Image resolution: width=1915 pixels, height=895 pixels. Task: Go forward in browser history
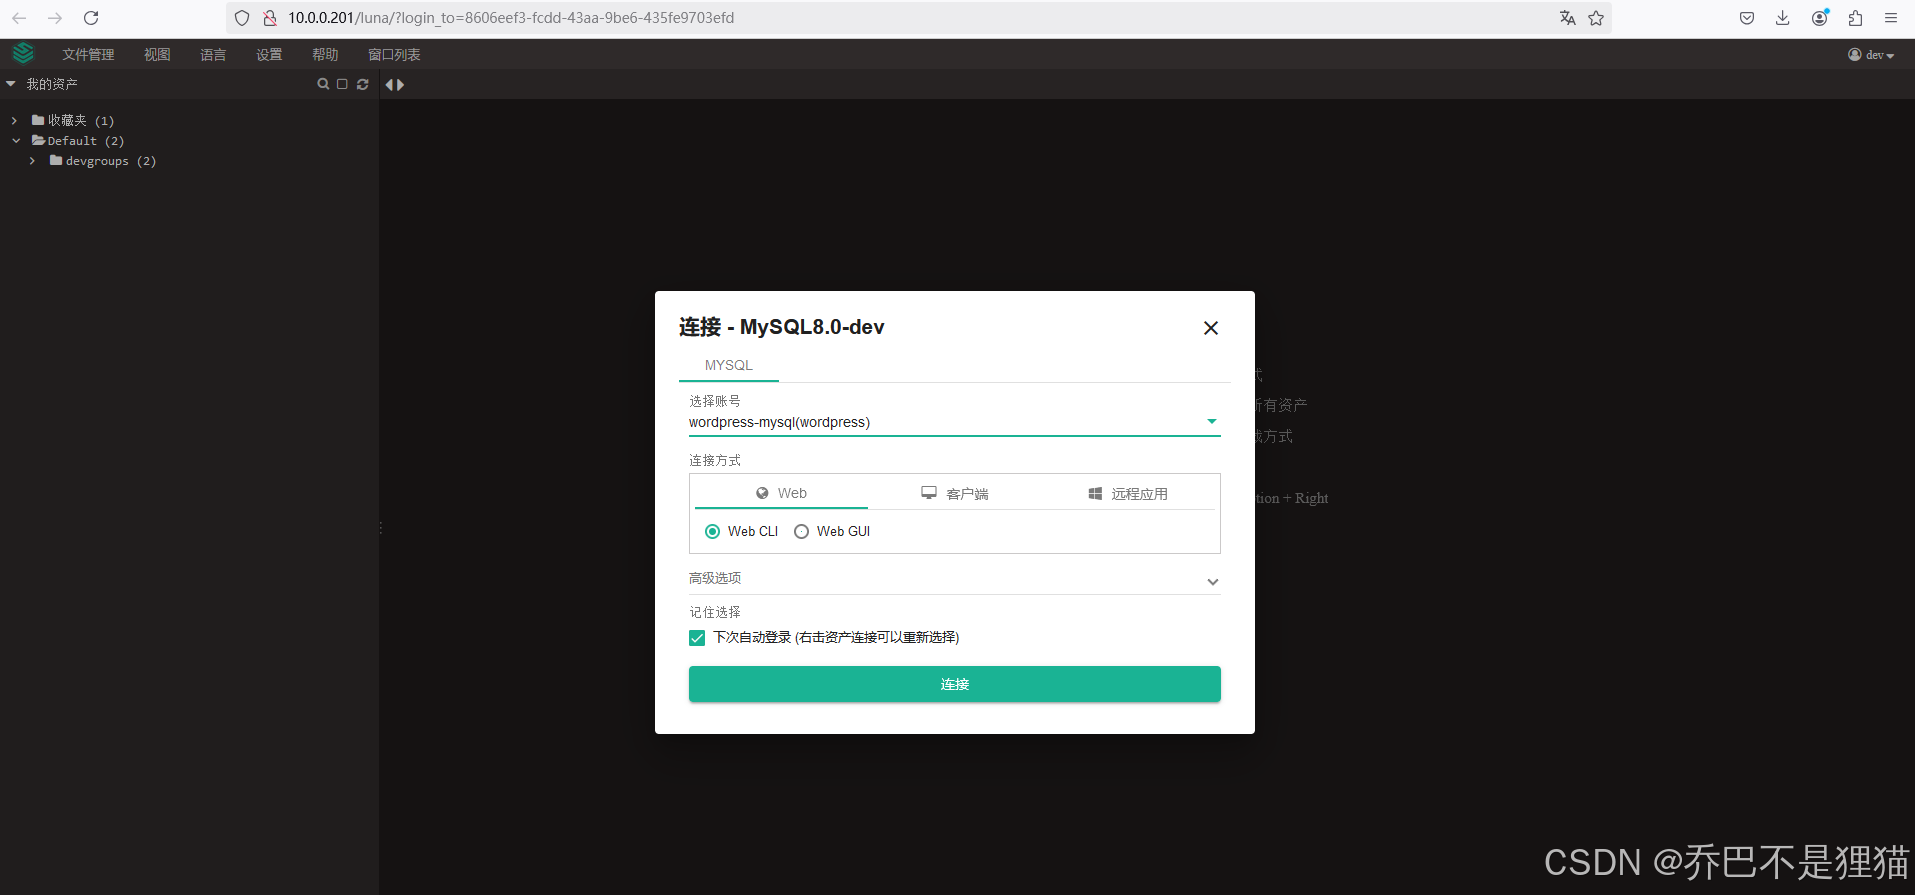[x=55, y=18]
